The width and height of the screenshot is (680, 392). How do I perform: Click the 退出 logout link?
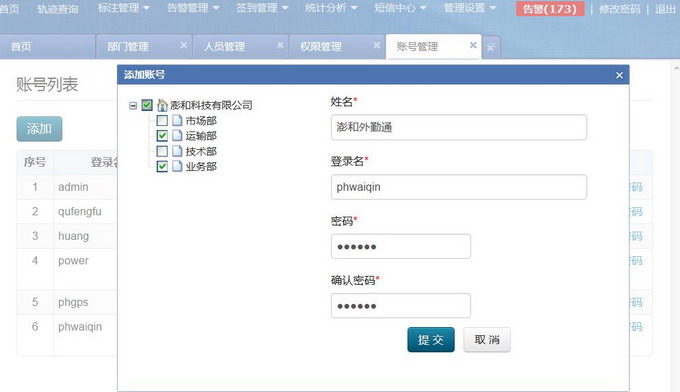click(x=665, y=9)
